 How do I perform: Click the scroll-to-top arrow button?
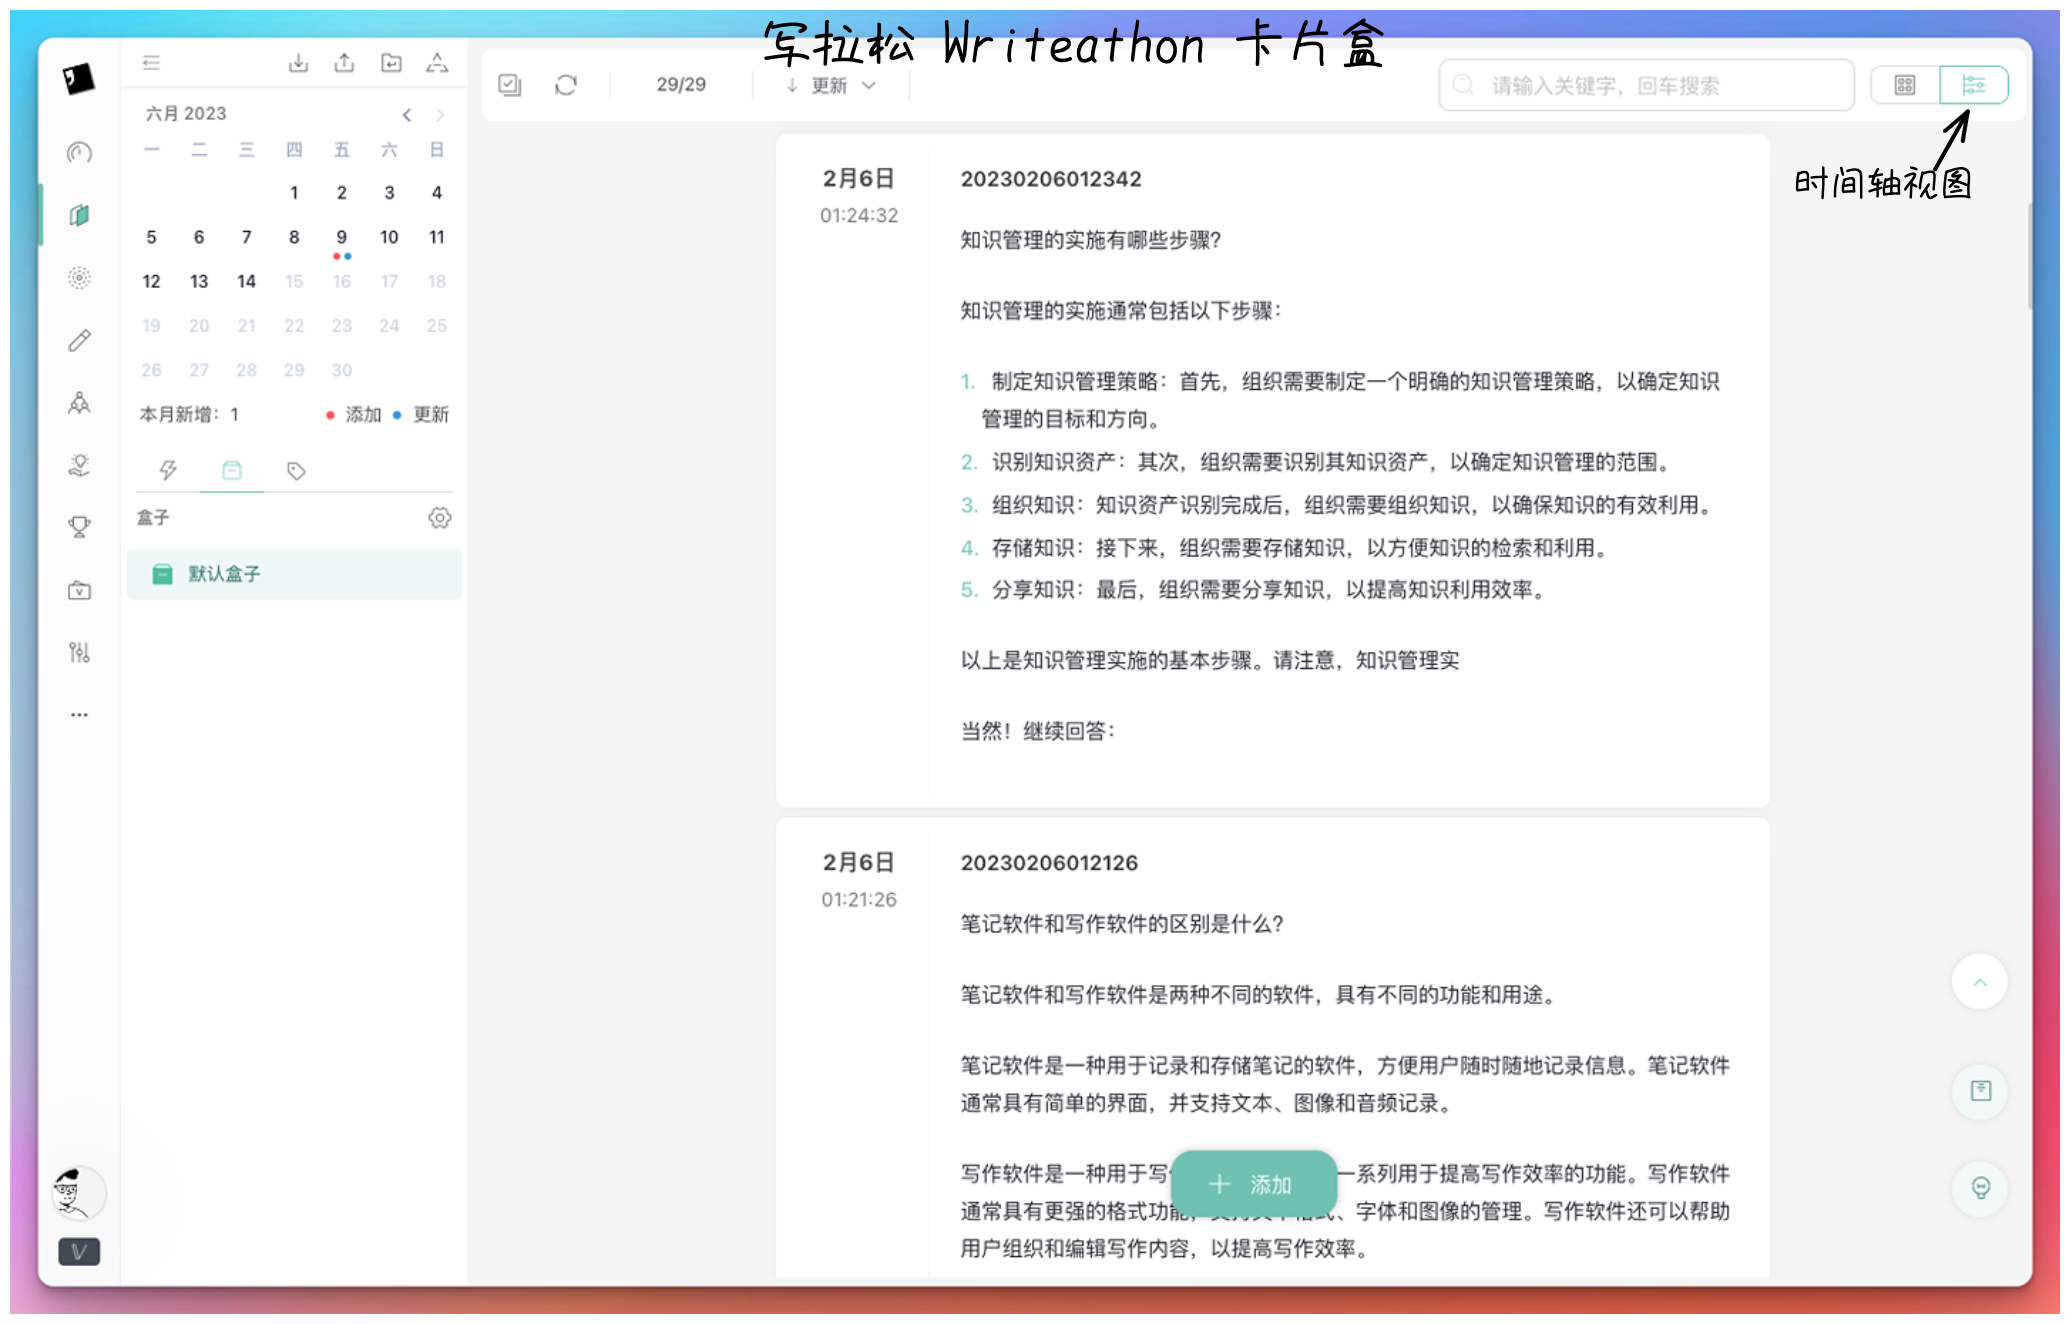click(1980, 983)
